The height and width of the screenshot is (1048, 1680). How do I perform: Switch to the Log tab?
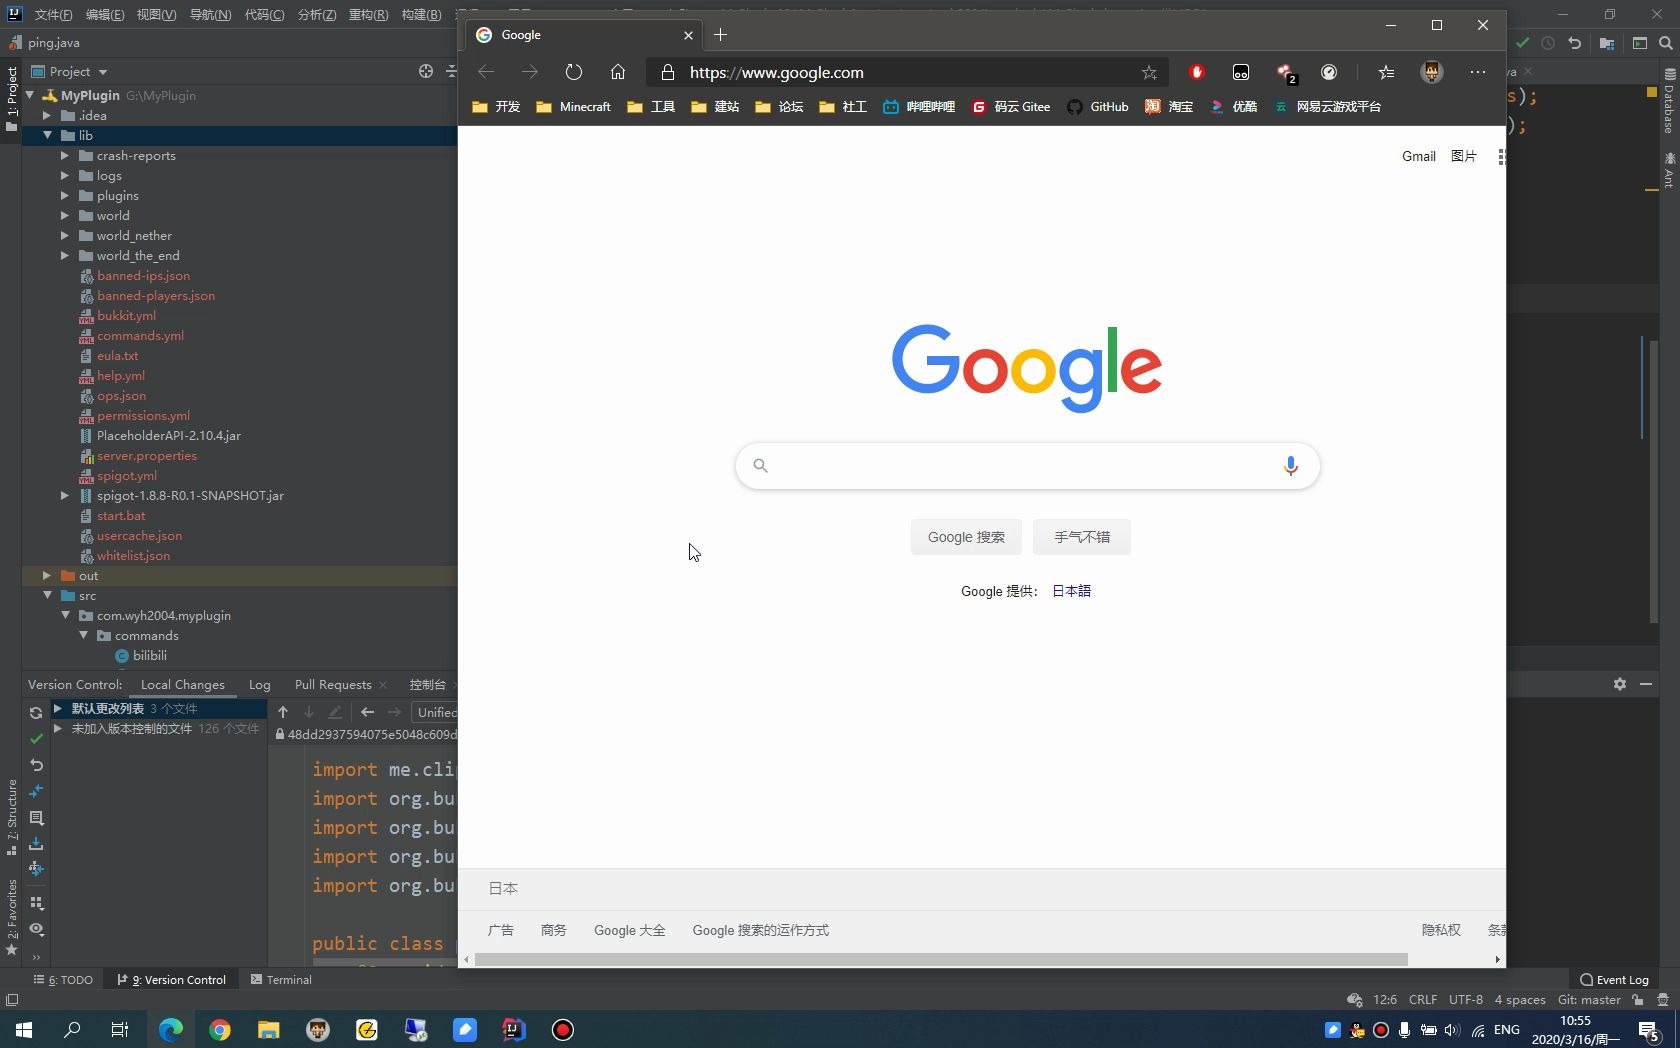(260, 685)
